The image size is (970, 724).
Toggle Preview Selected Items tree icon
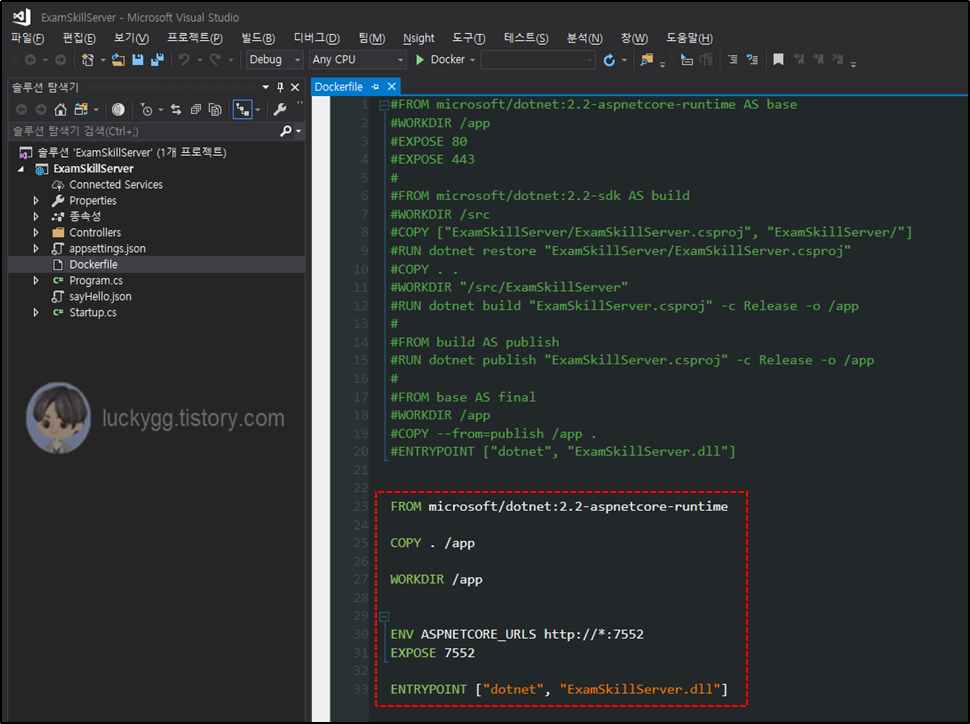click(x=242, y=110)
